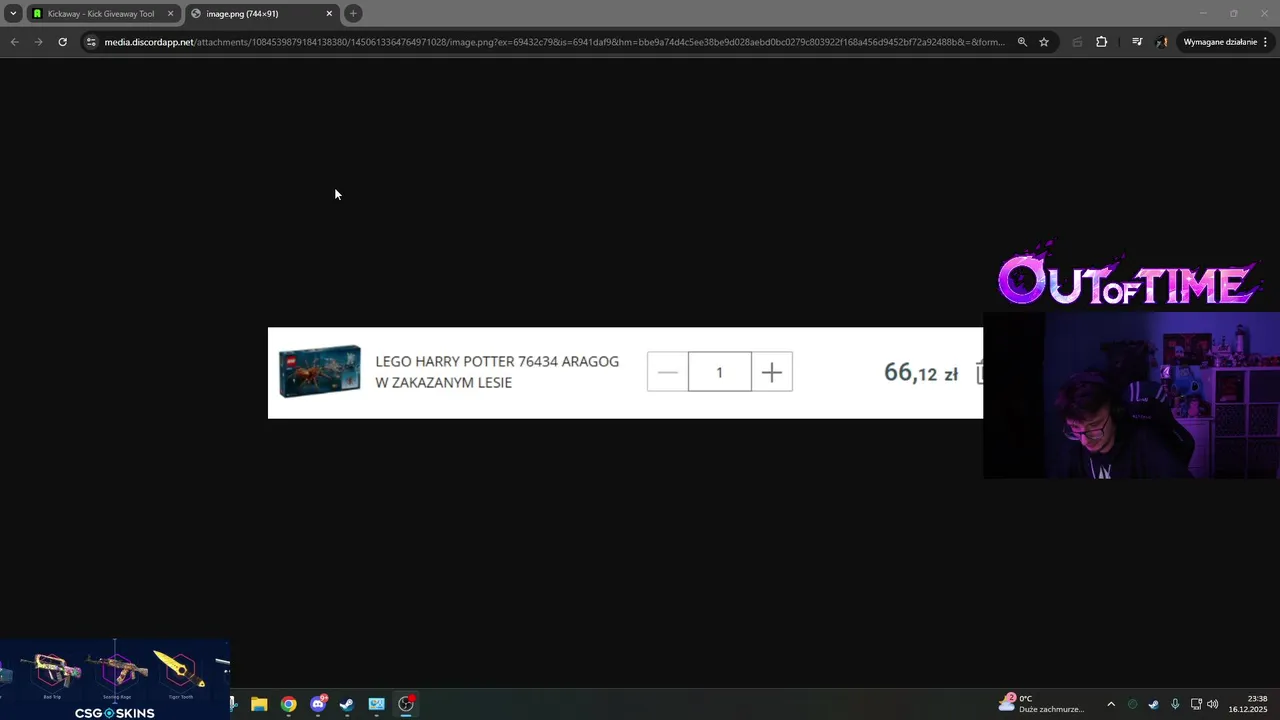View site information icon in address bar
Image resolution: width=1280 pixels, height=720 pixels.
91,42
